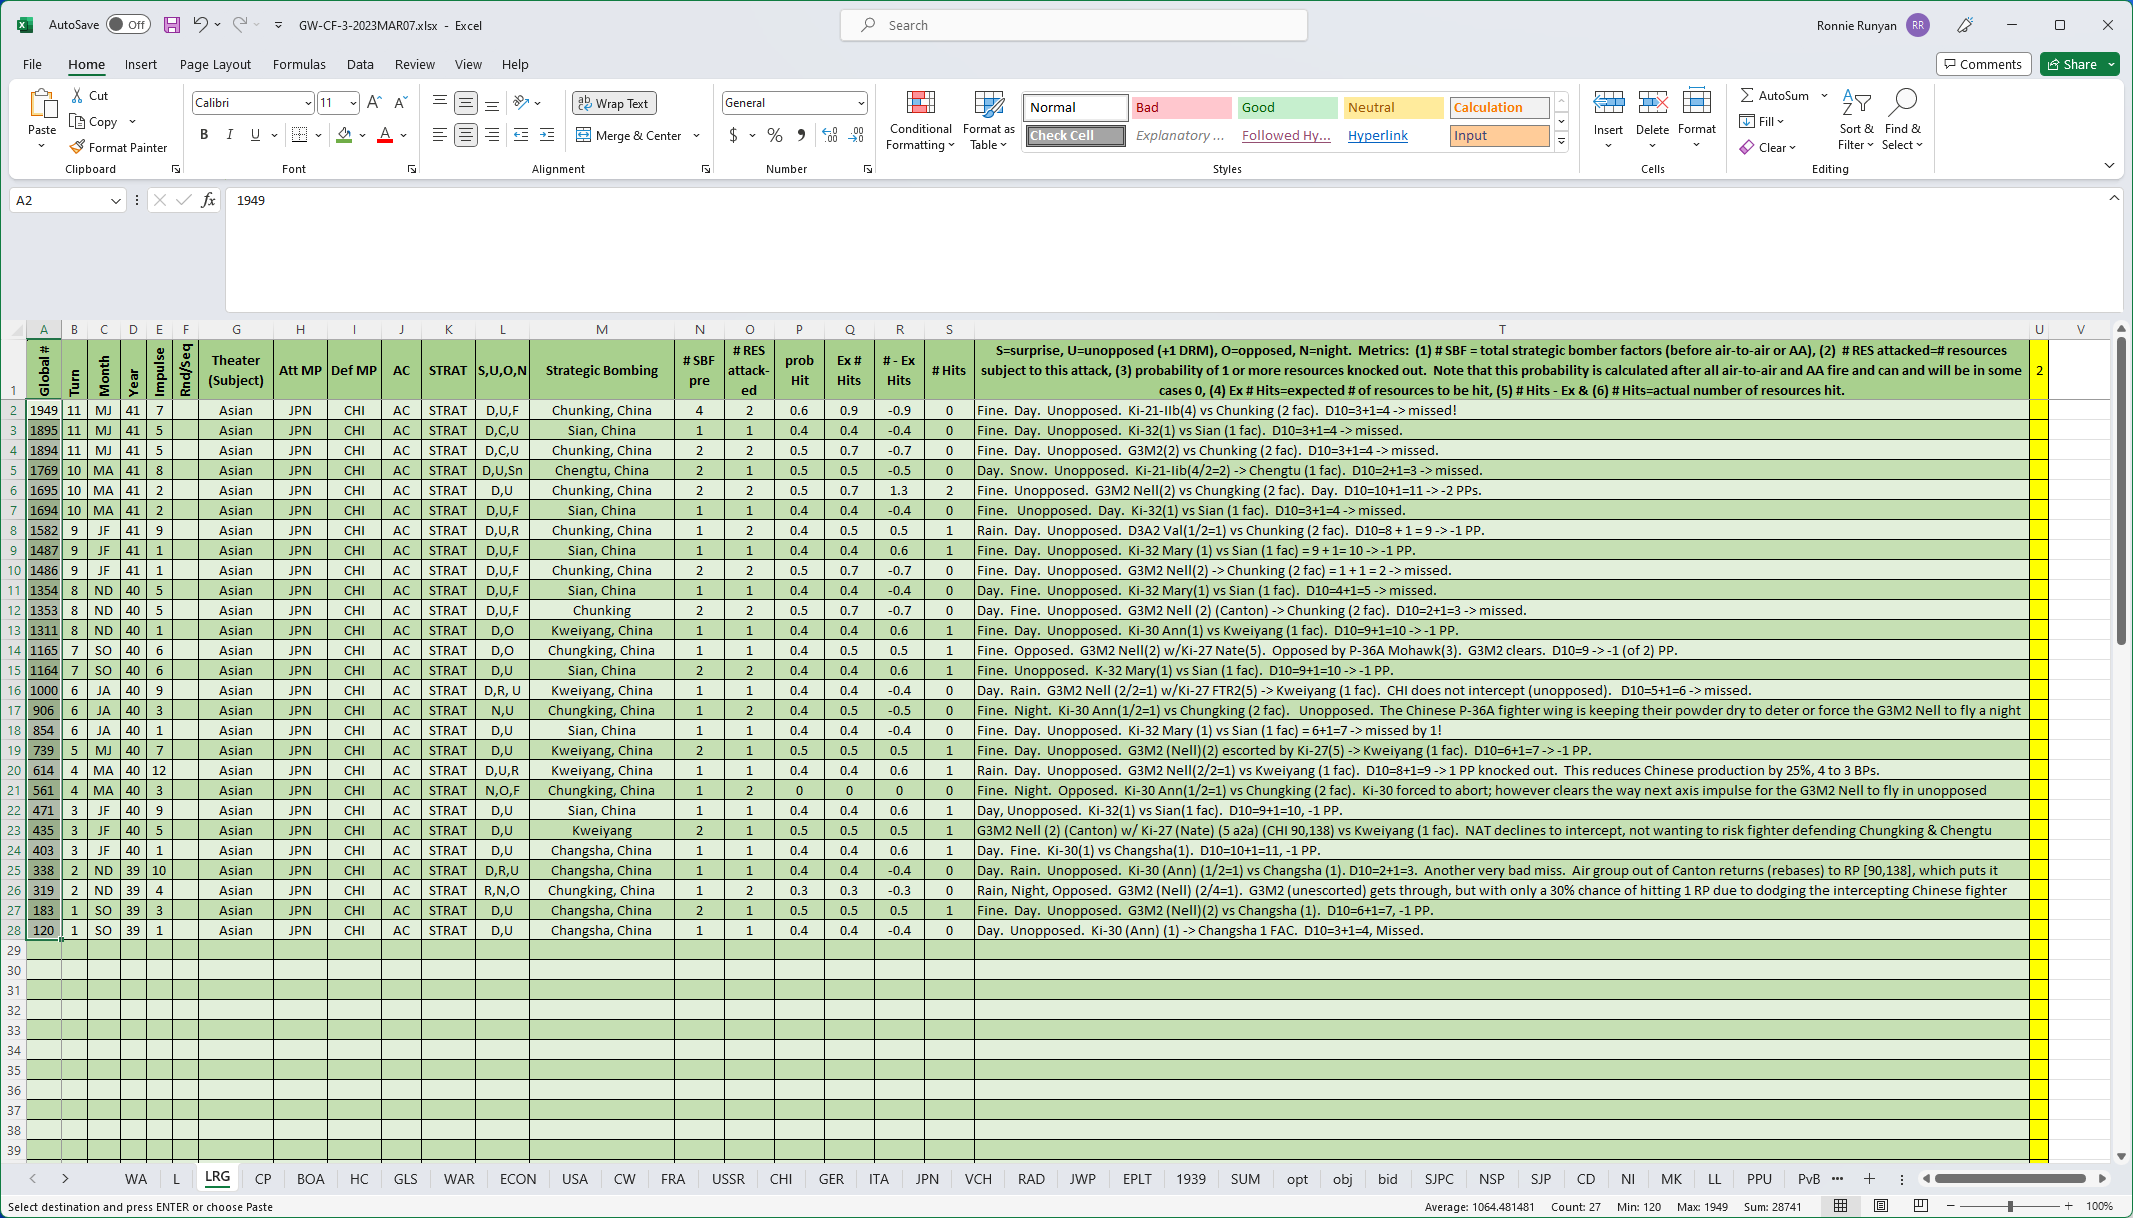Switch to Page Layout view in status bar
2133x1218 pixels.
pyautogui.click(x=1880, y=1206)
